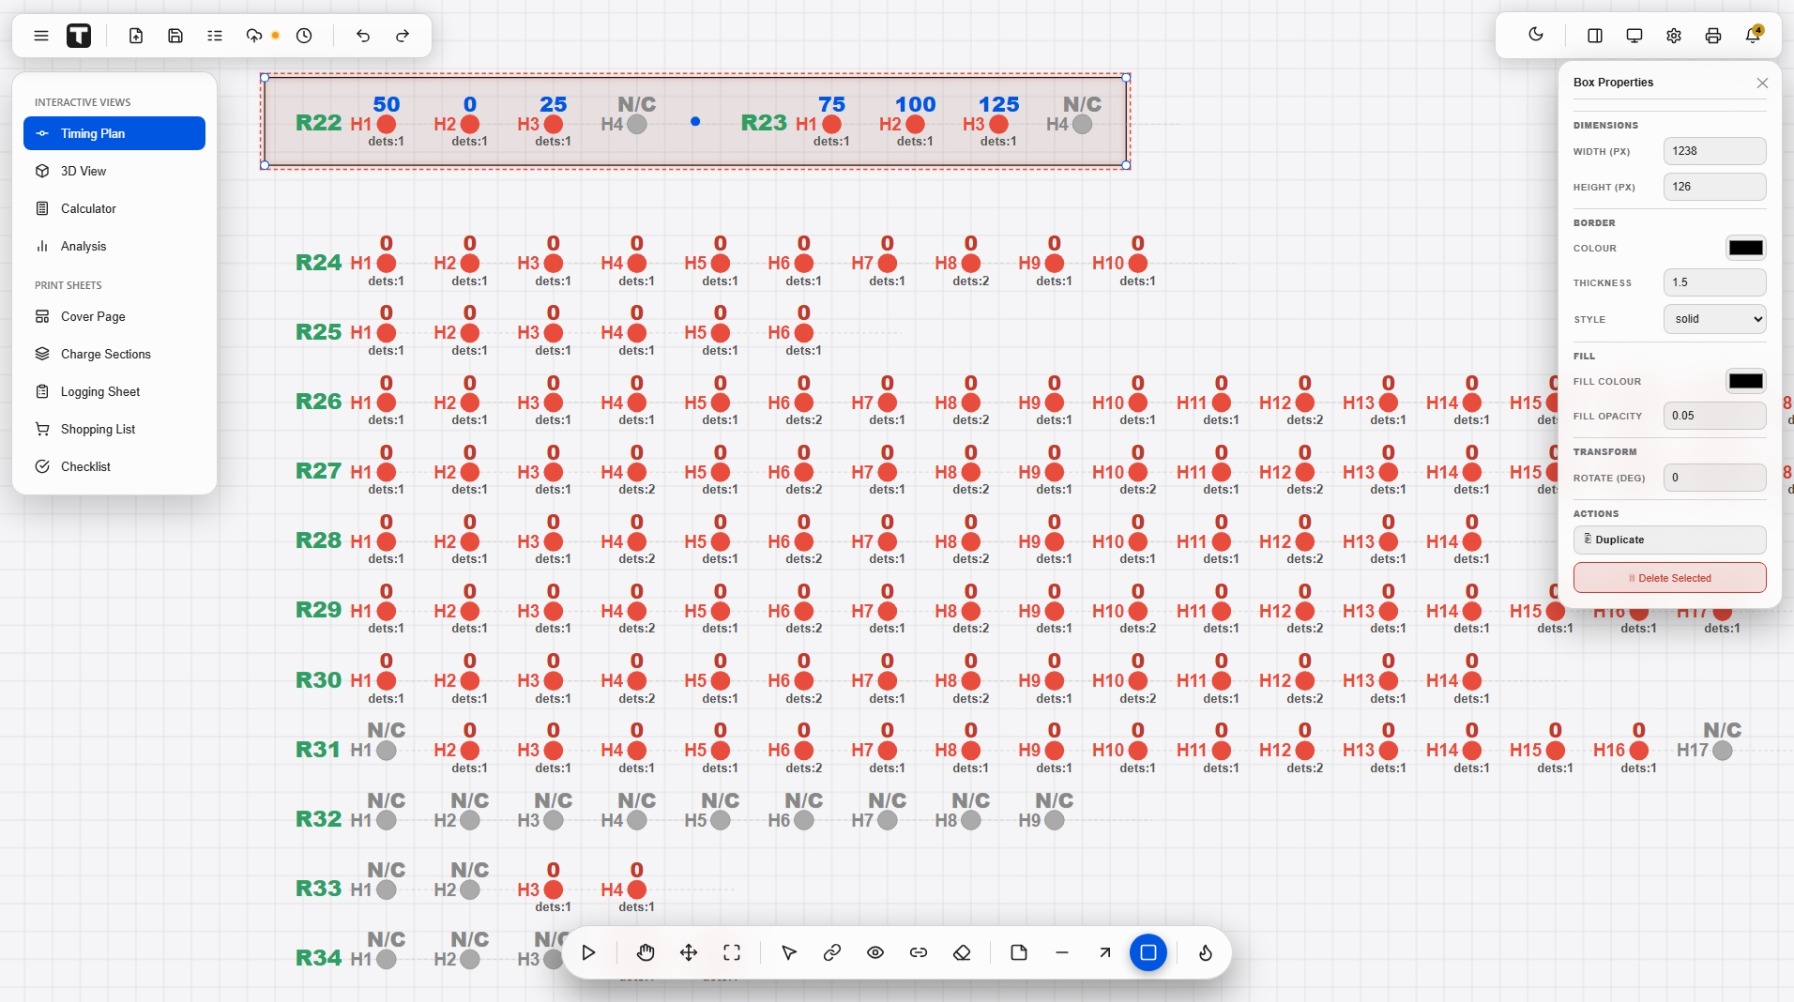Open the 3D View from the sidebar
Image resolution: width=1794 pixels, height=1002 pixels.
coord(114,171)
